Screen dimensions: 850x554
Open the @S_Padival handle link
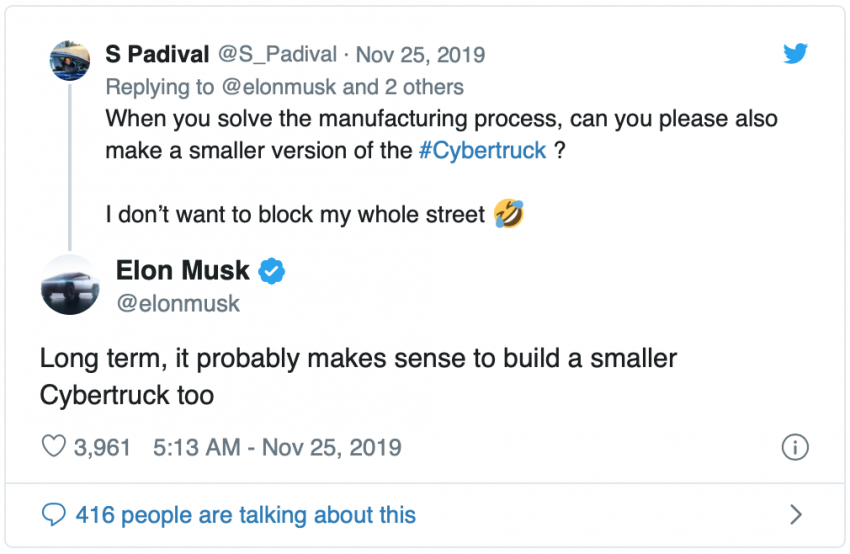pos(274,54)
